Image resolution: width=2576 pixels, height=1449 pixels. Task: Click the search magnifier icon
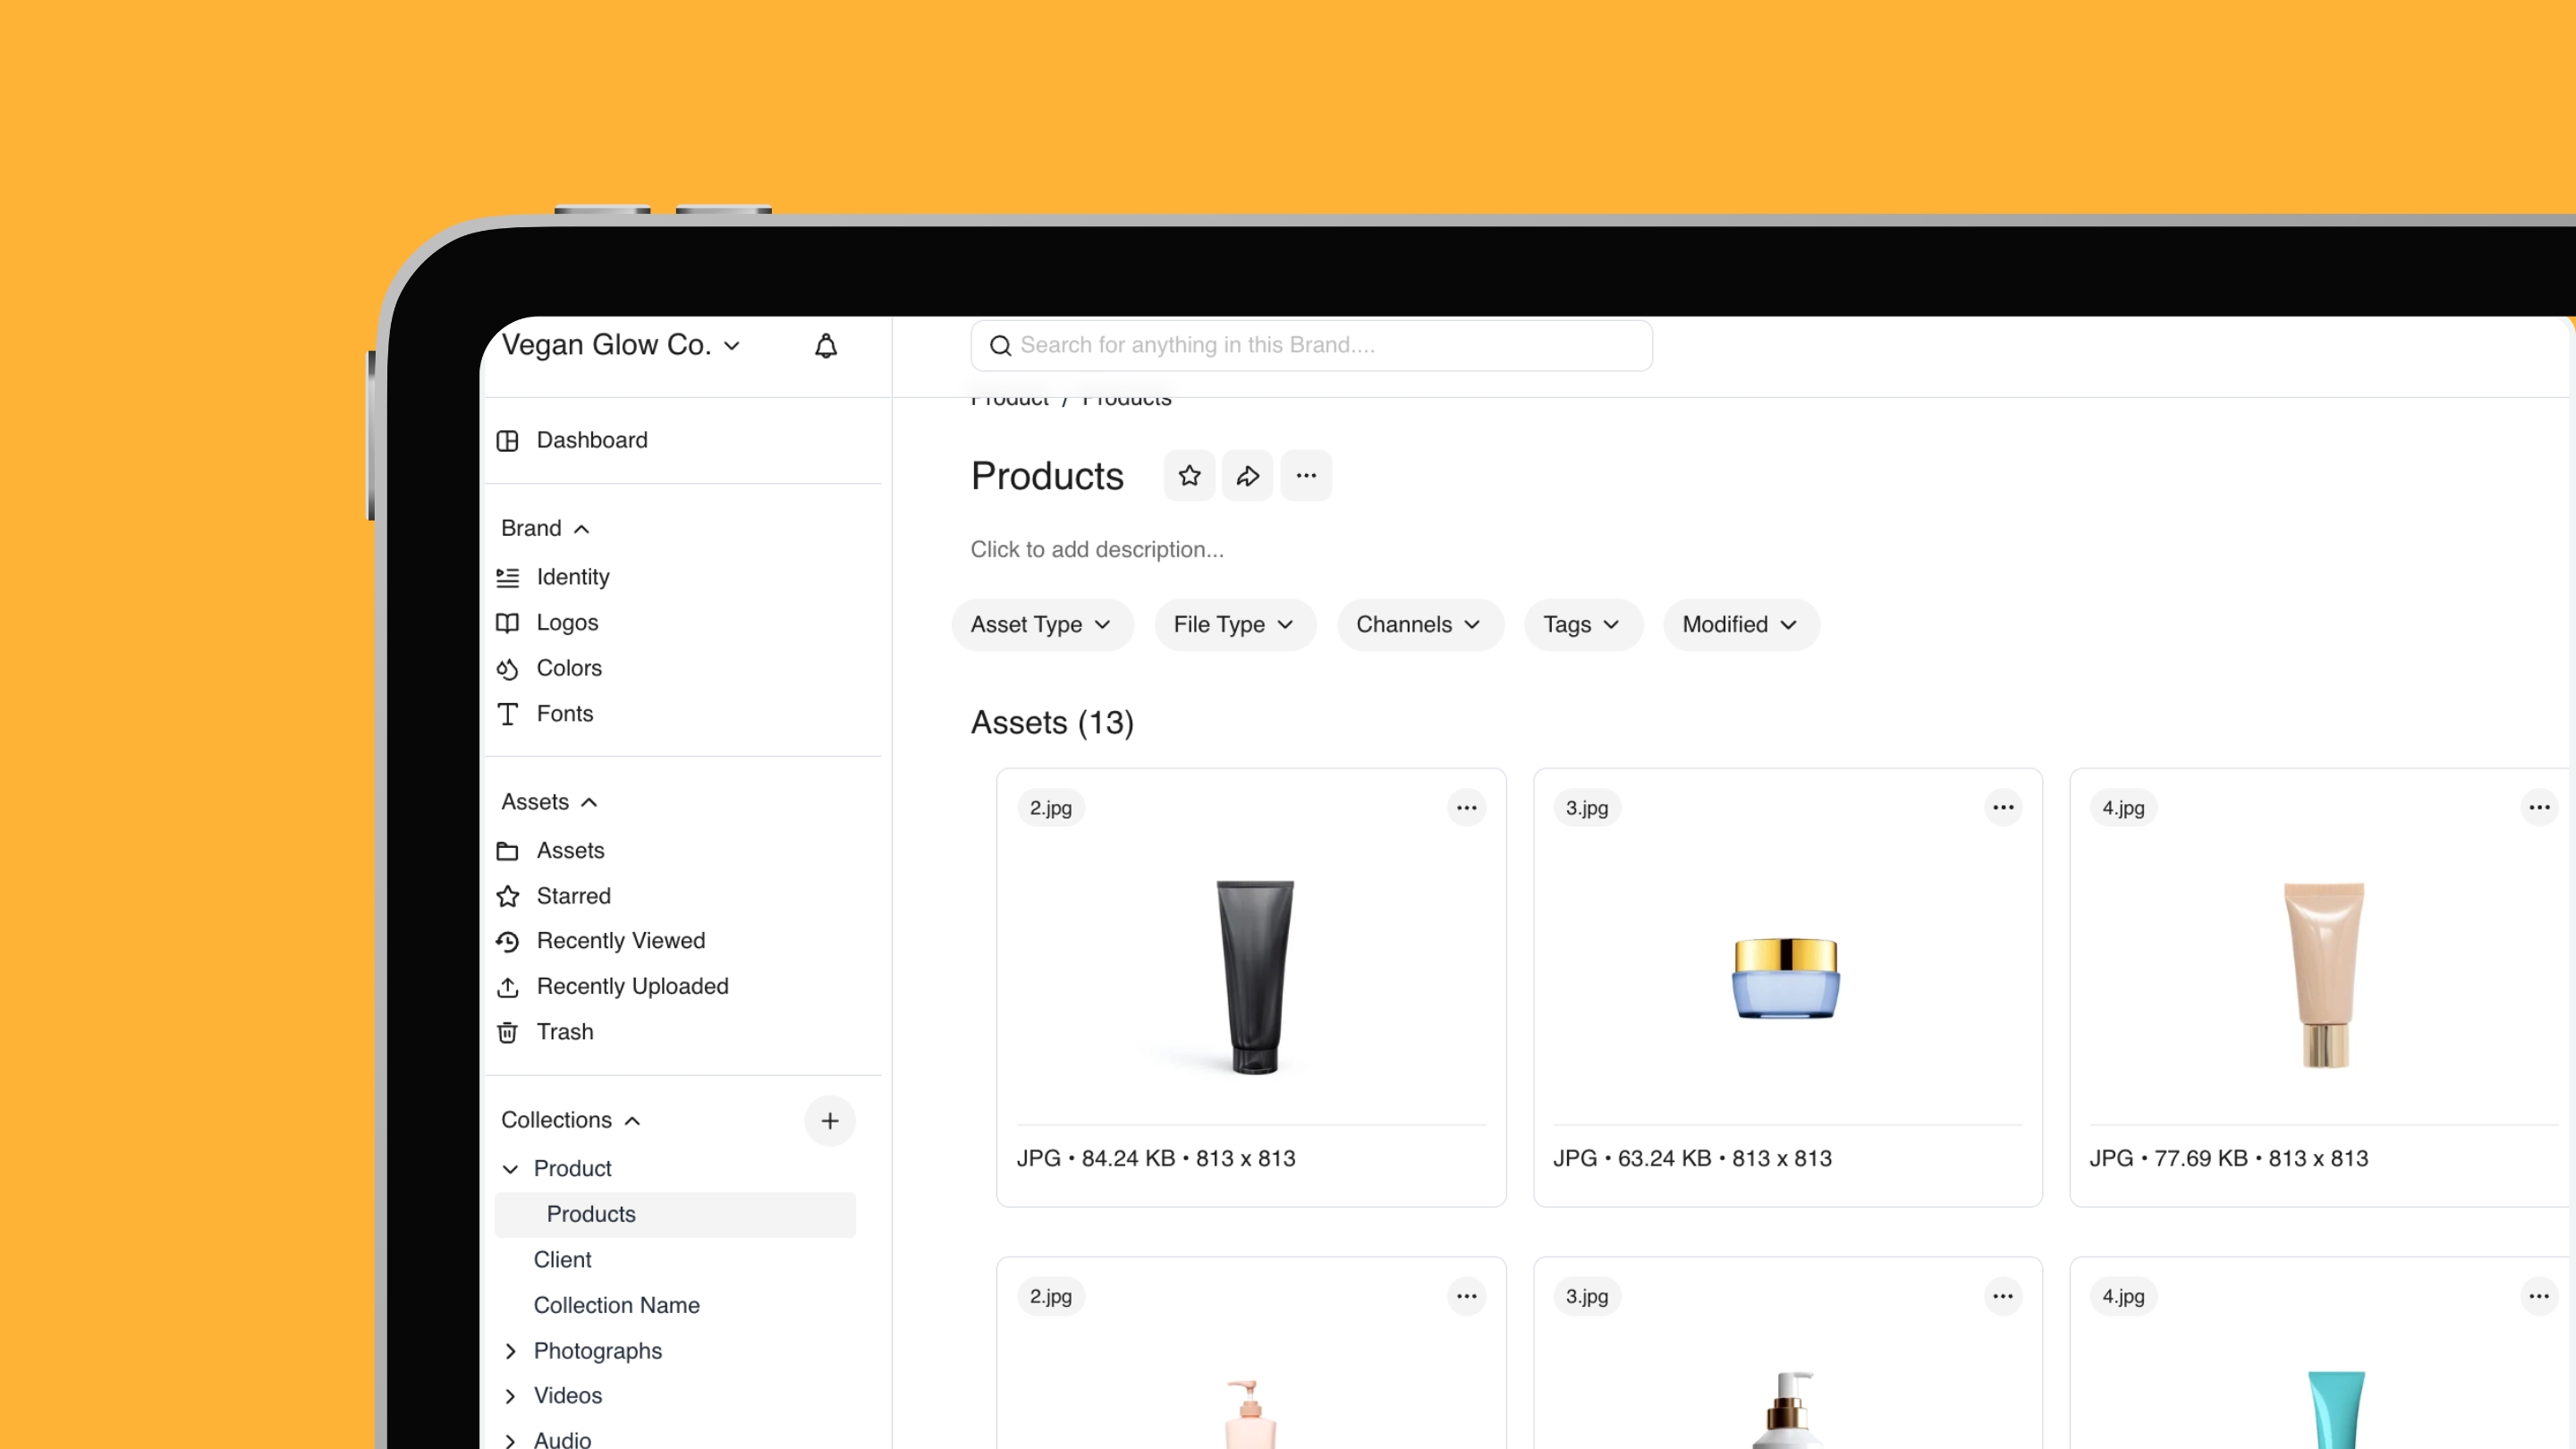click(x=1000, y=346)
